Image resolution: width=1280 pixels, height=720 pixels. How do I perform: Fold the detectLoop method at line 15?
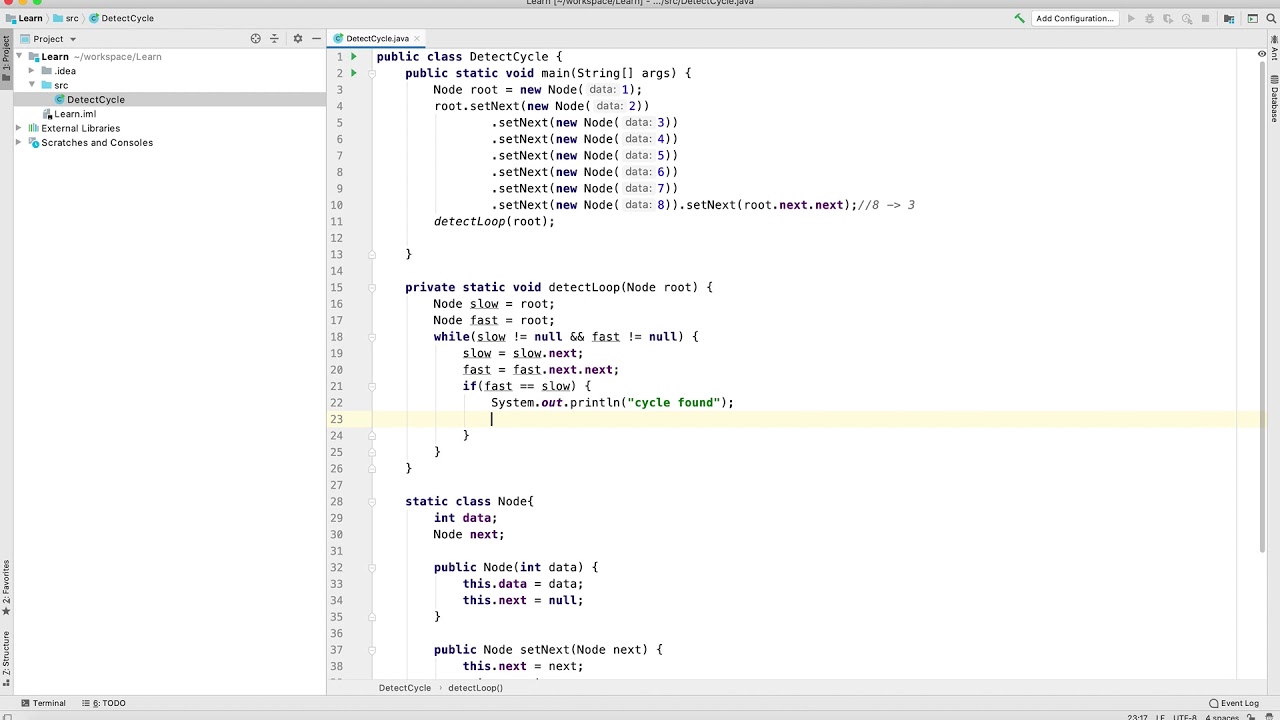[371, 287]
